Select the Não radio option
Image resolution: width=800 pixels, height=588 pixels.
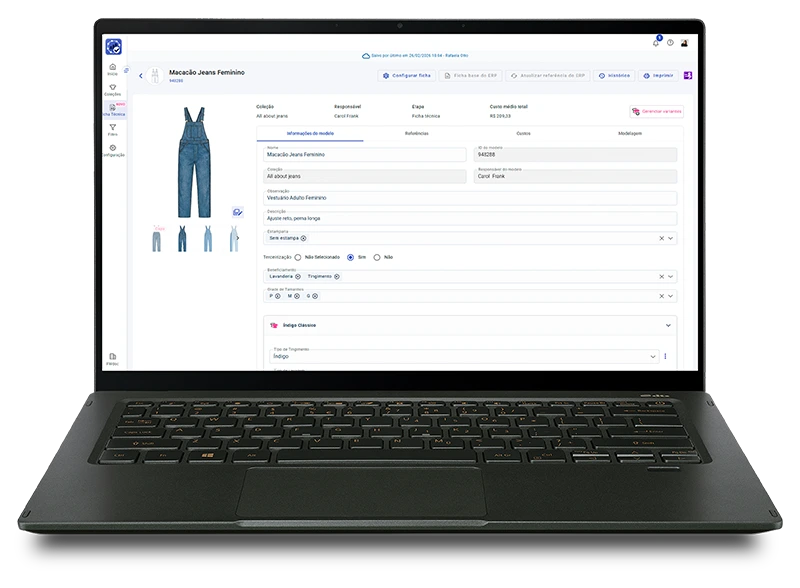[x=377, y=257]
